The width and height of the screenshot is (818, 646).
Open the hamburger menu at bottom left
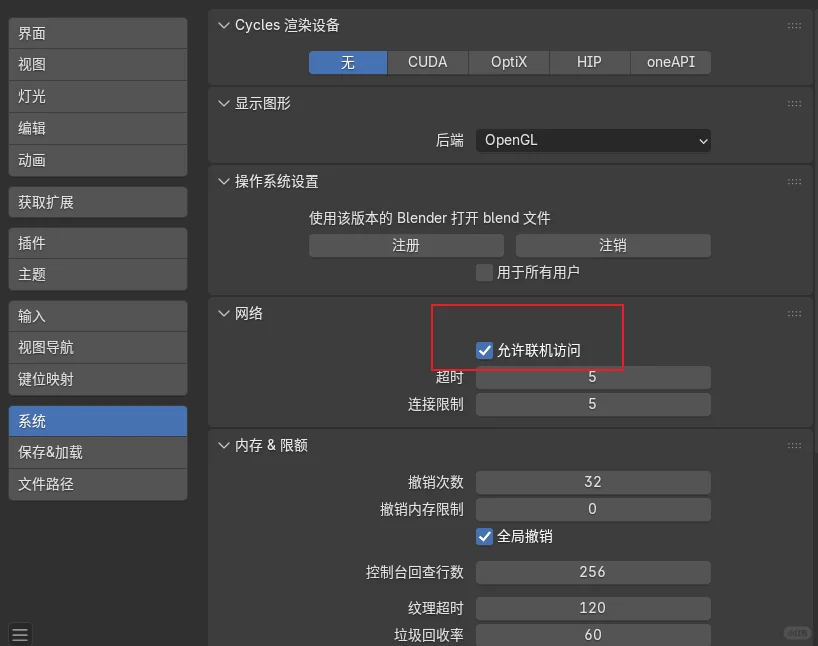coord(20,633)
